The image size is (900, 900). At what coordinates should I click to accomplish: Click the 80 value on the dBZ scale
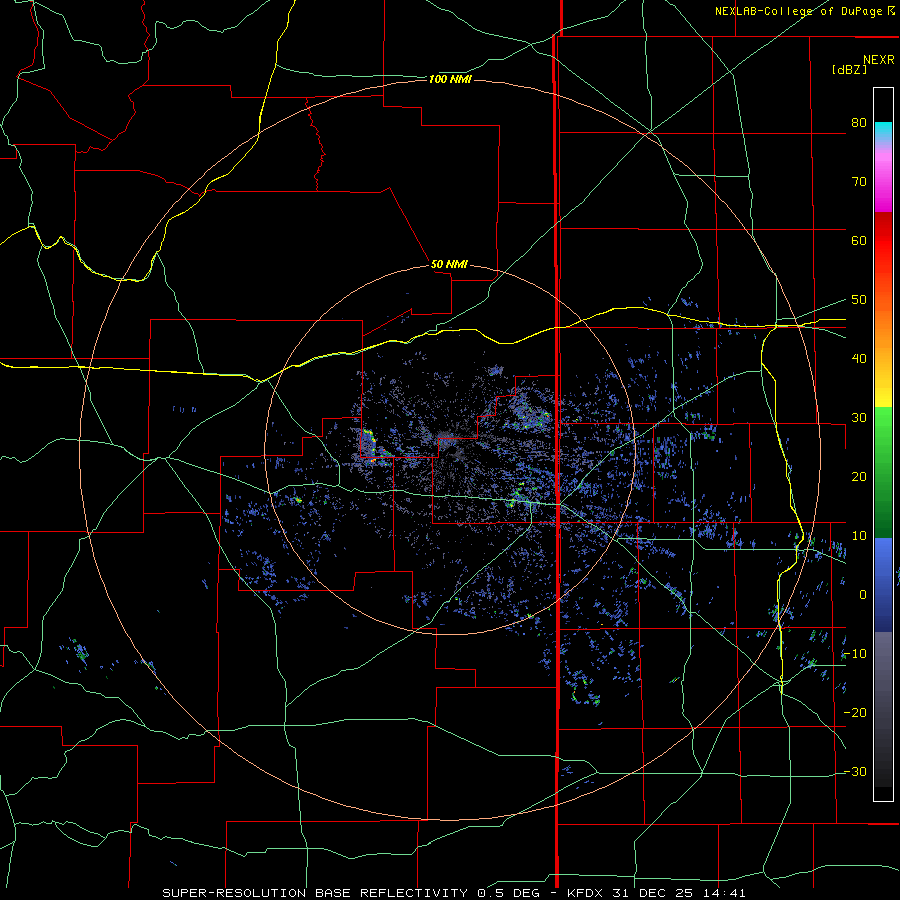coord(859,122)
